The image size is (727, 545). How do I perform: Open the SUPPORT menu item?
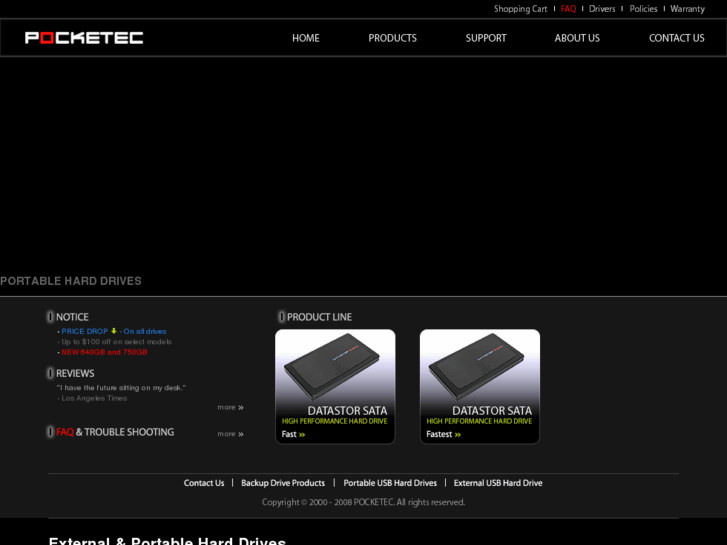click(486, 38)
